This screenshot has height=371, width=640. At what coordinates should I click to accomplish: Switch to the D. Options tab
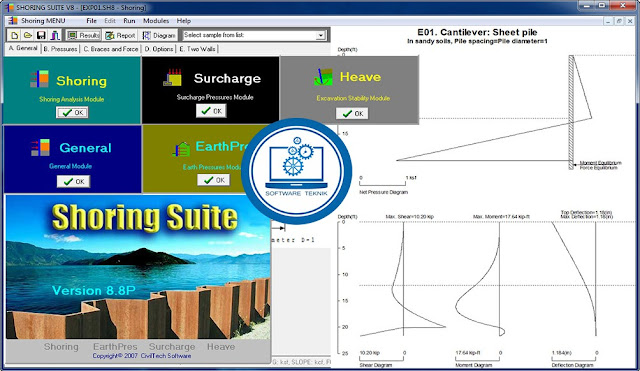[x=159, y=49]
